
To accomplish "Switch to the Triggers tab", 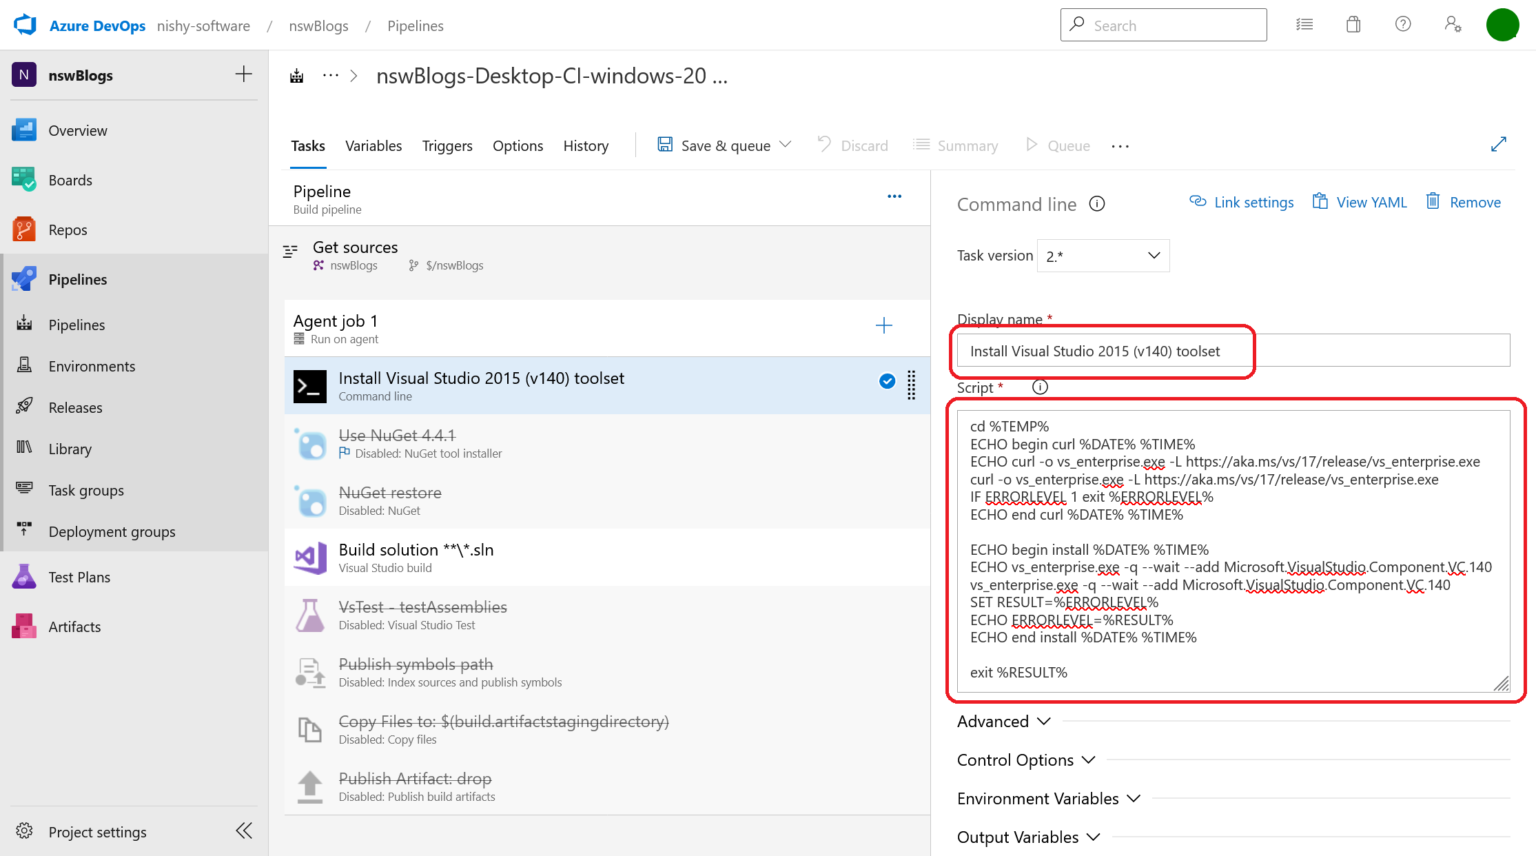I will [x=447, y=145].
